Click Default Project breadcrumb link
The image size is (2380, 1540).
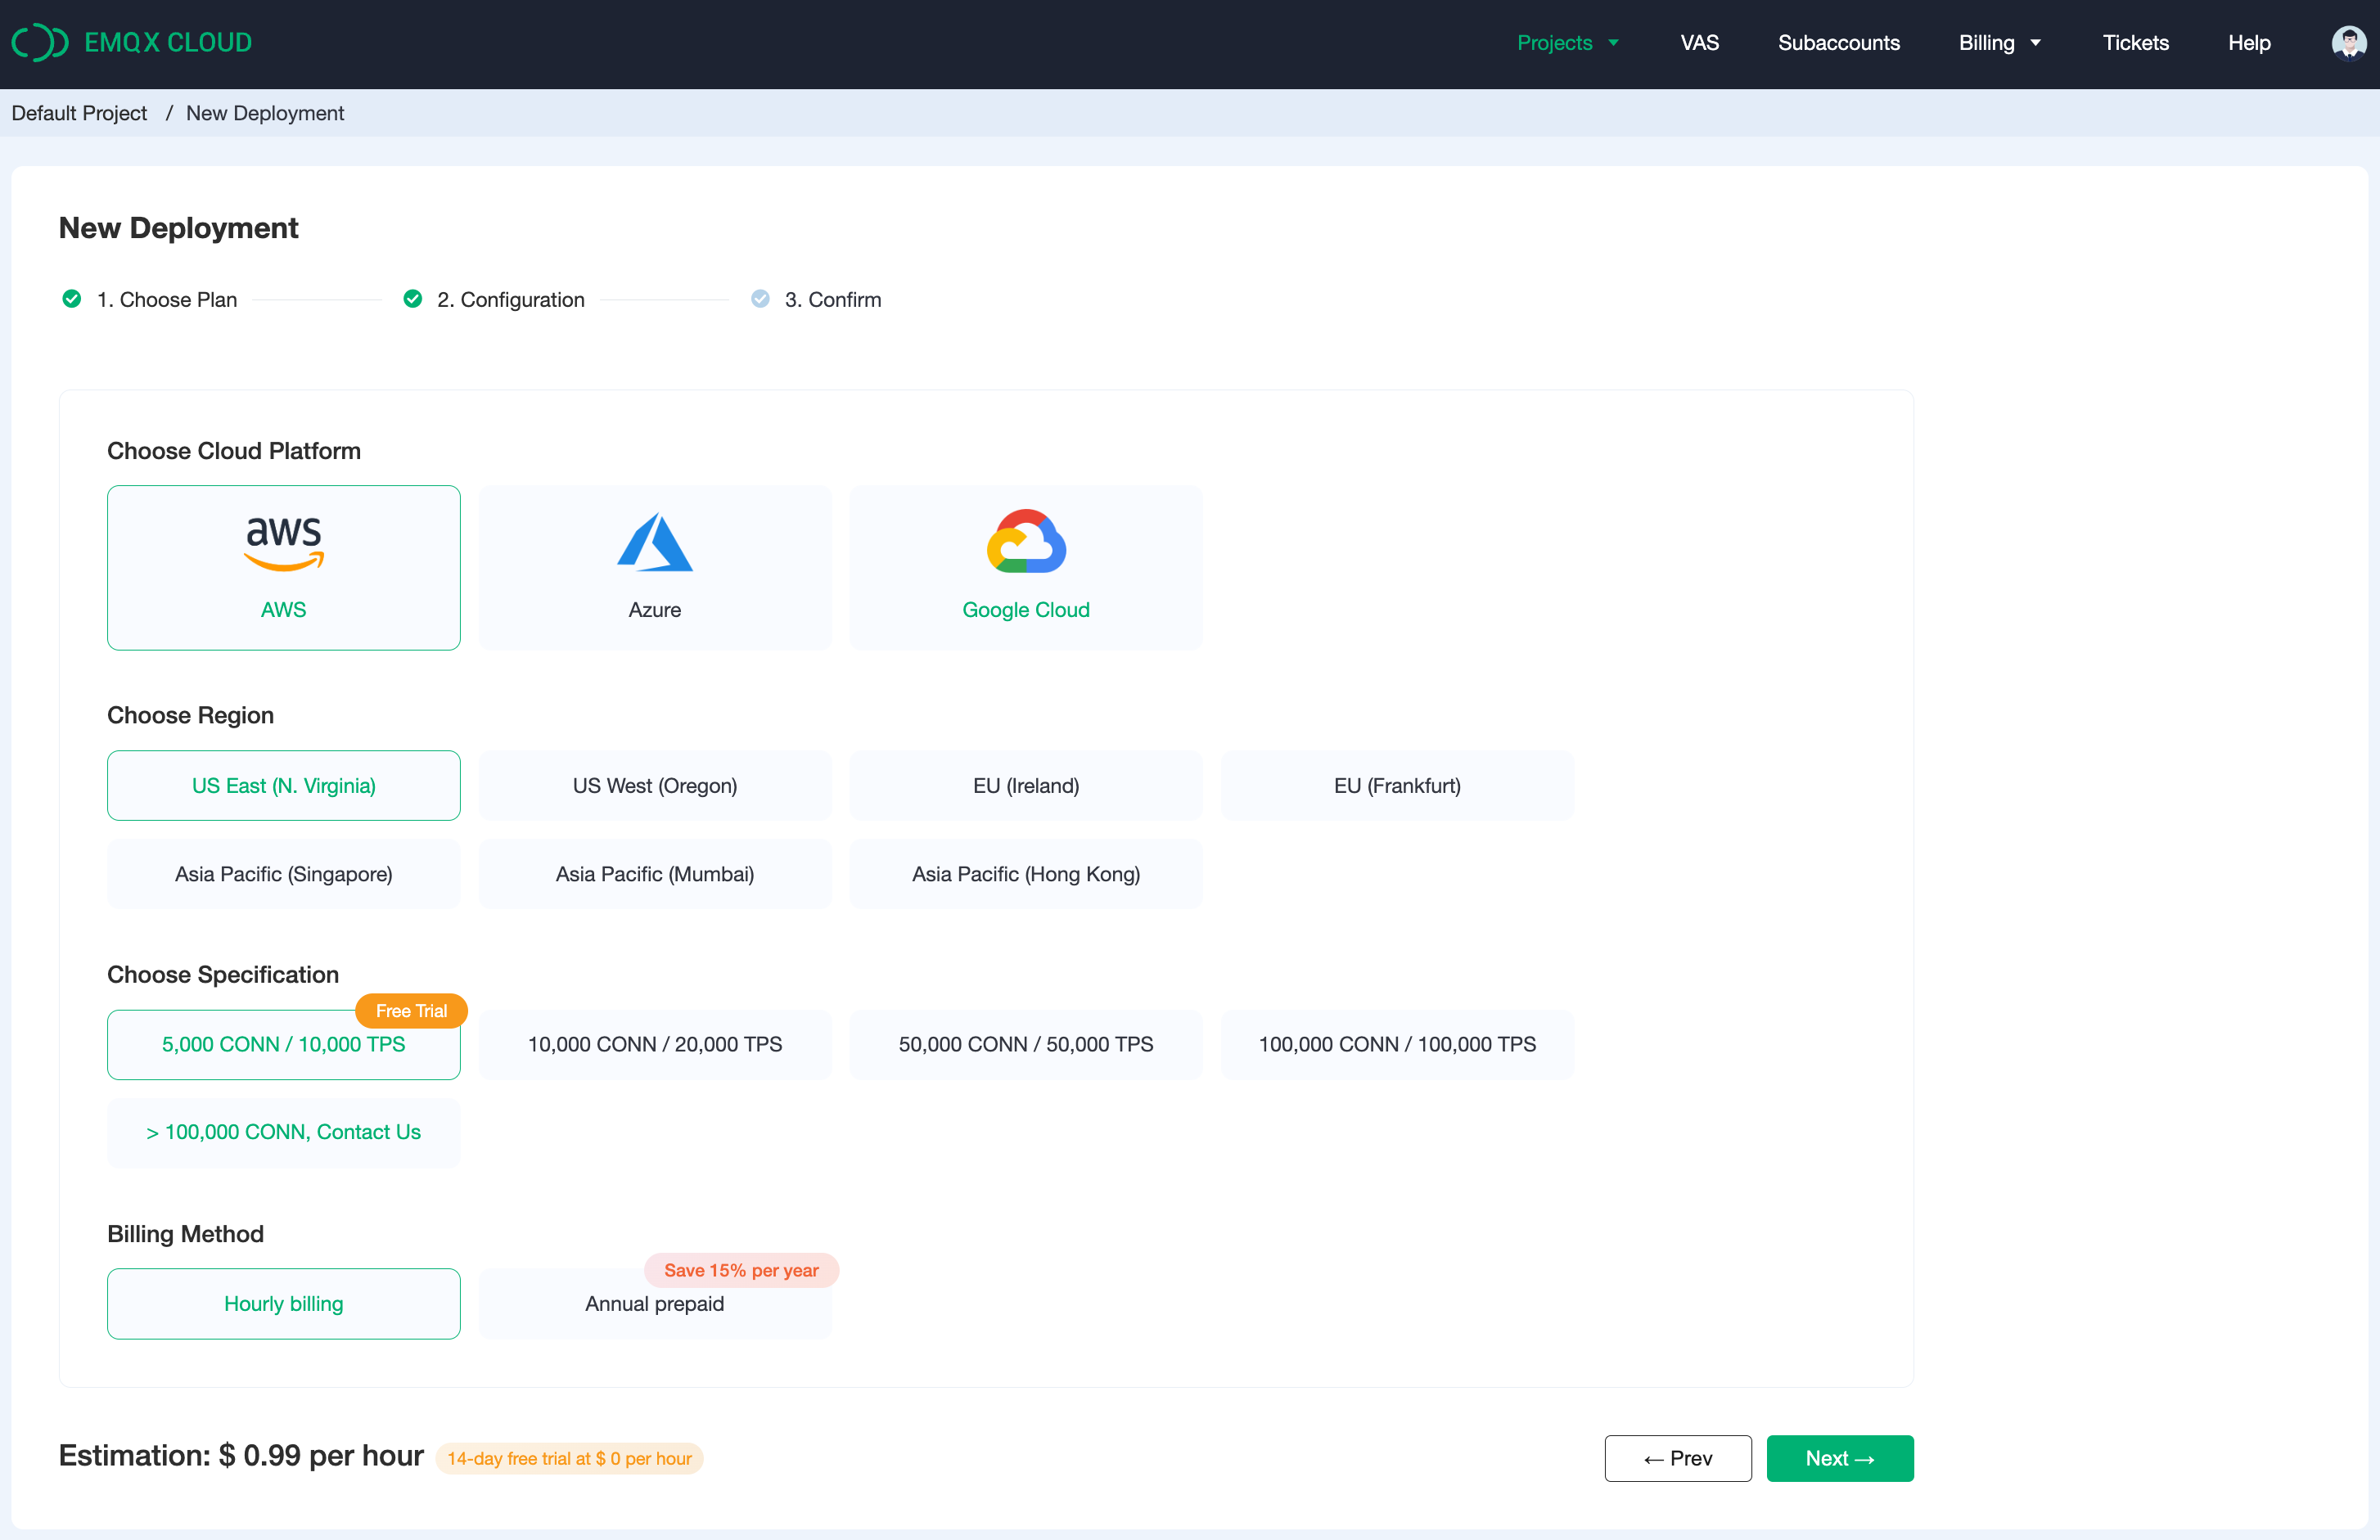click(79, 113)
